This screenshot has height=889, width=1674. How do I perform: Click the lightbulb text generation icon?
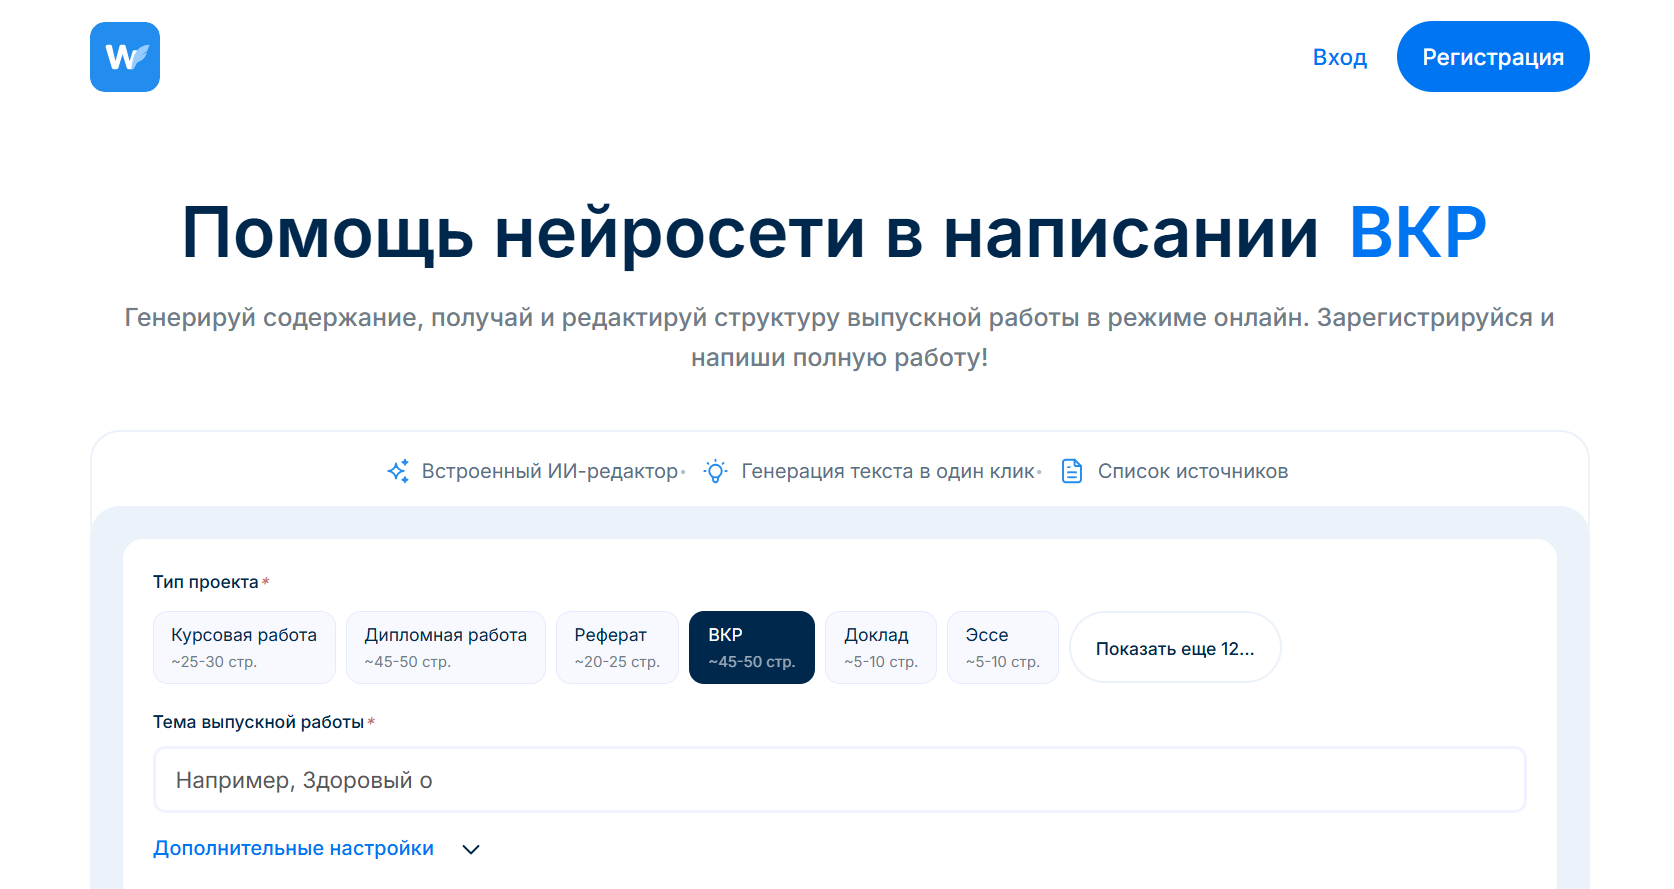(715, 471)
